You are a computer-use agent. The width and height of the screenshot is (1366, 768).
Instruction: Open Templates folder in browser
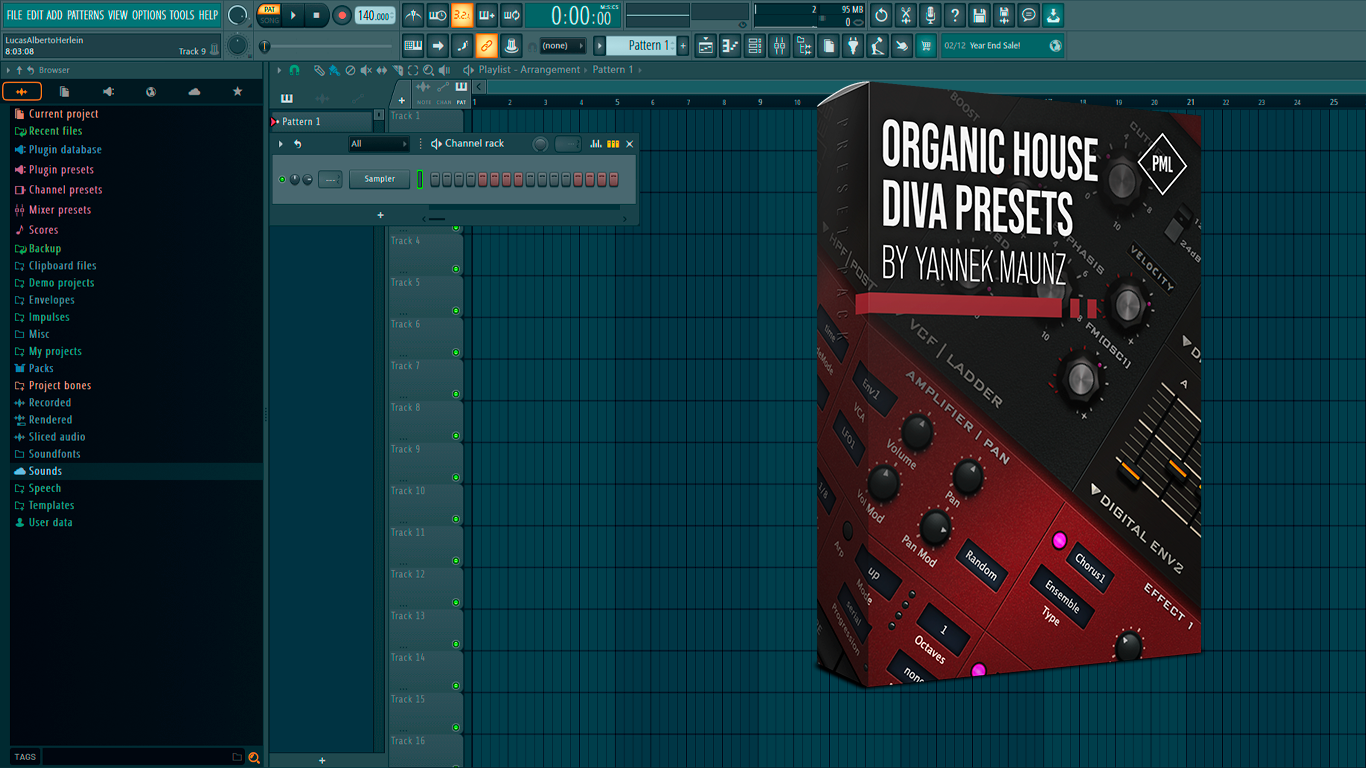coord(51,505)
